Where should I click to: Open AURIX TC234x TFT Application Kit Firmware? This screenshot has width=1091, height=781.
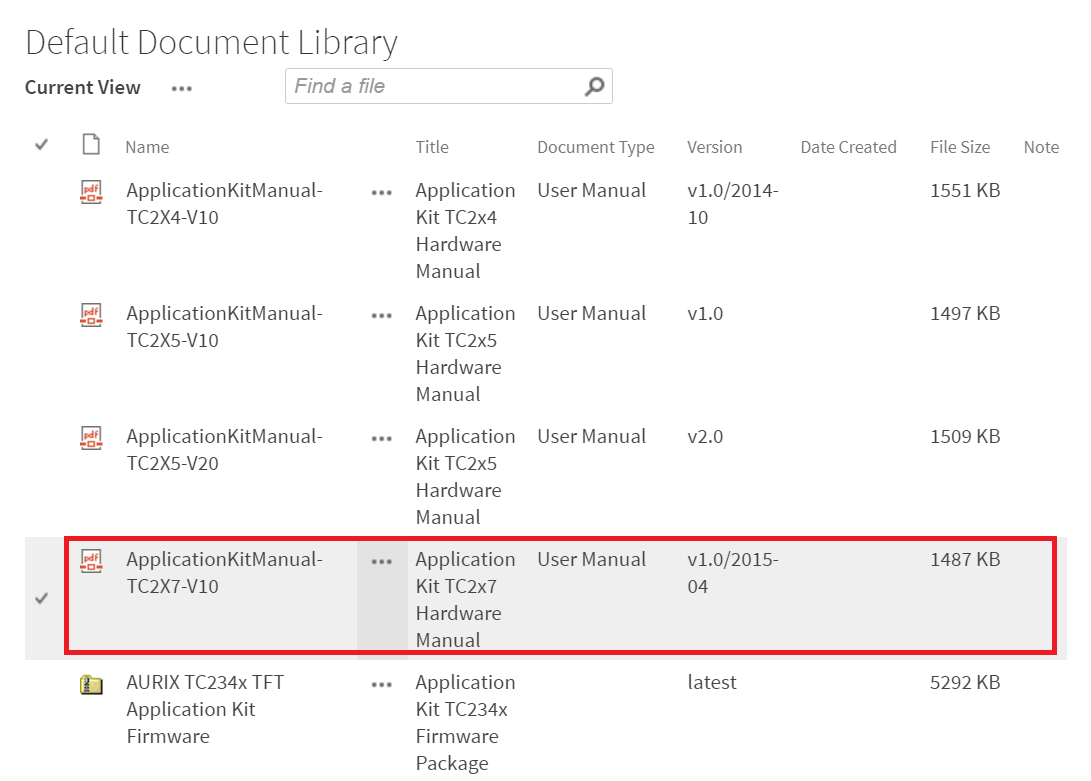pos(205,709)
